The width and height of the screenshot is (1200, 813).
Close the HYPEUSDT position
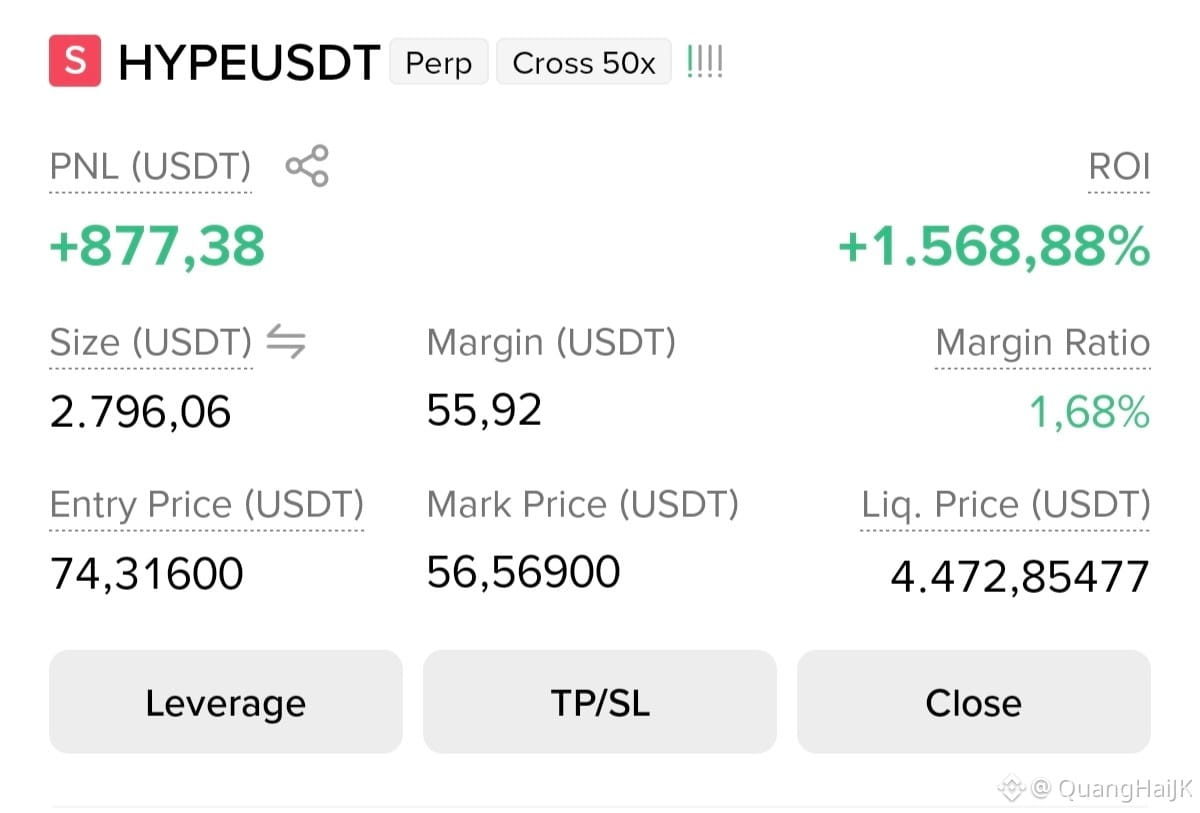974,702
